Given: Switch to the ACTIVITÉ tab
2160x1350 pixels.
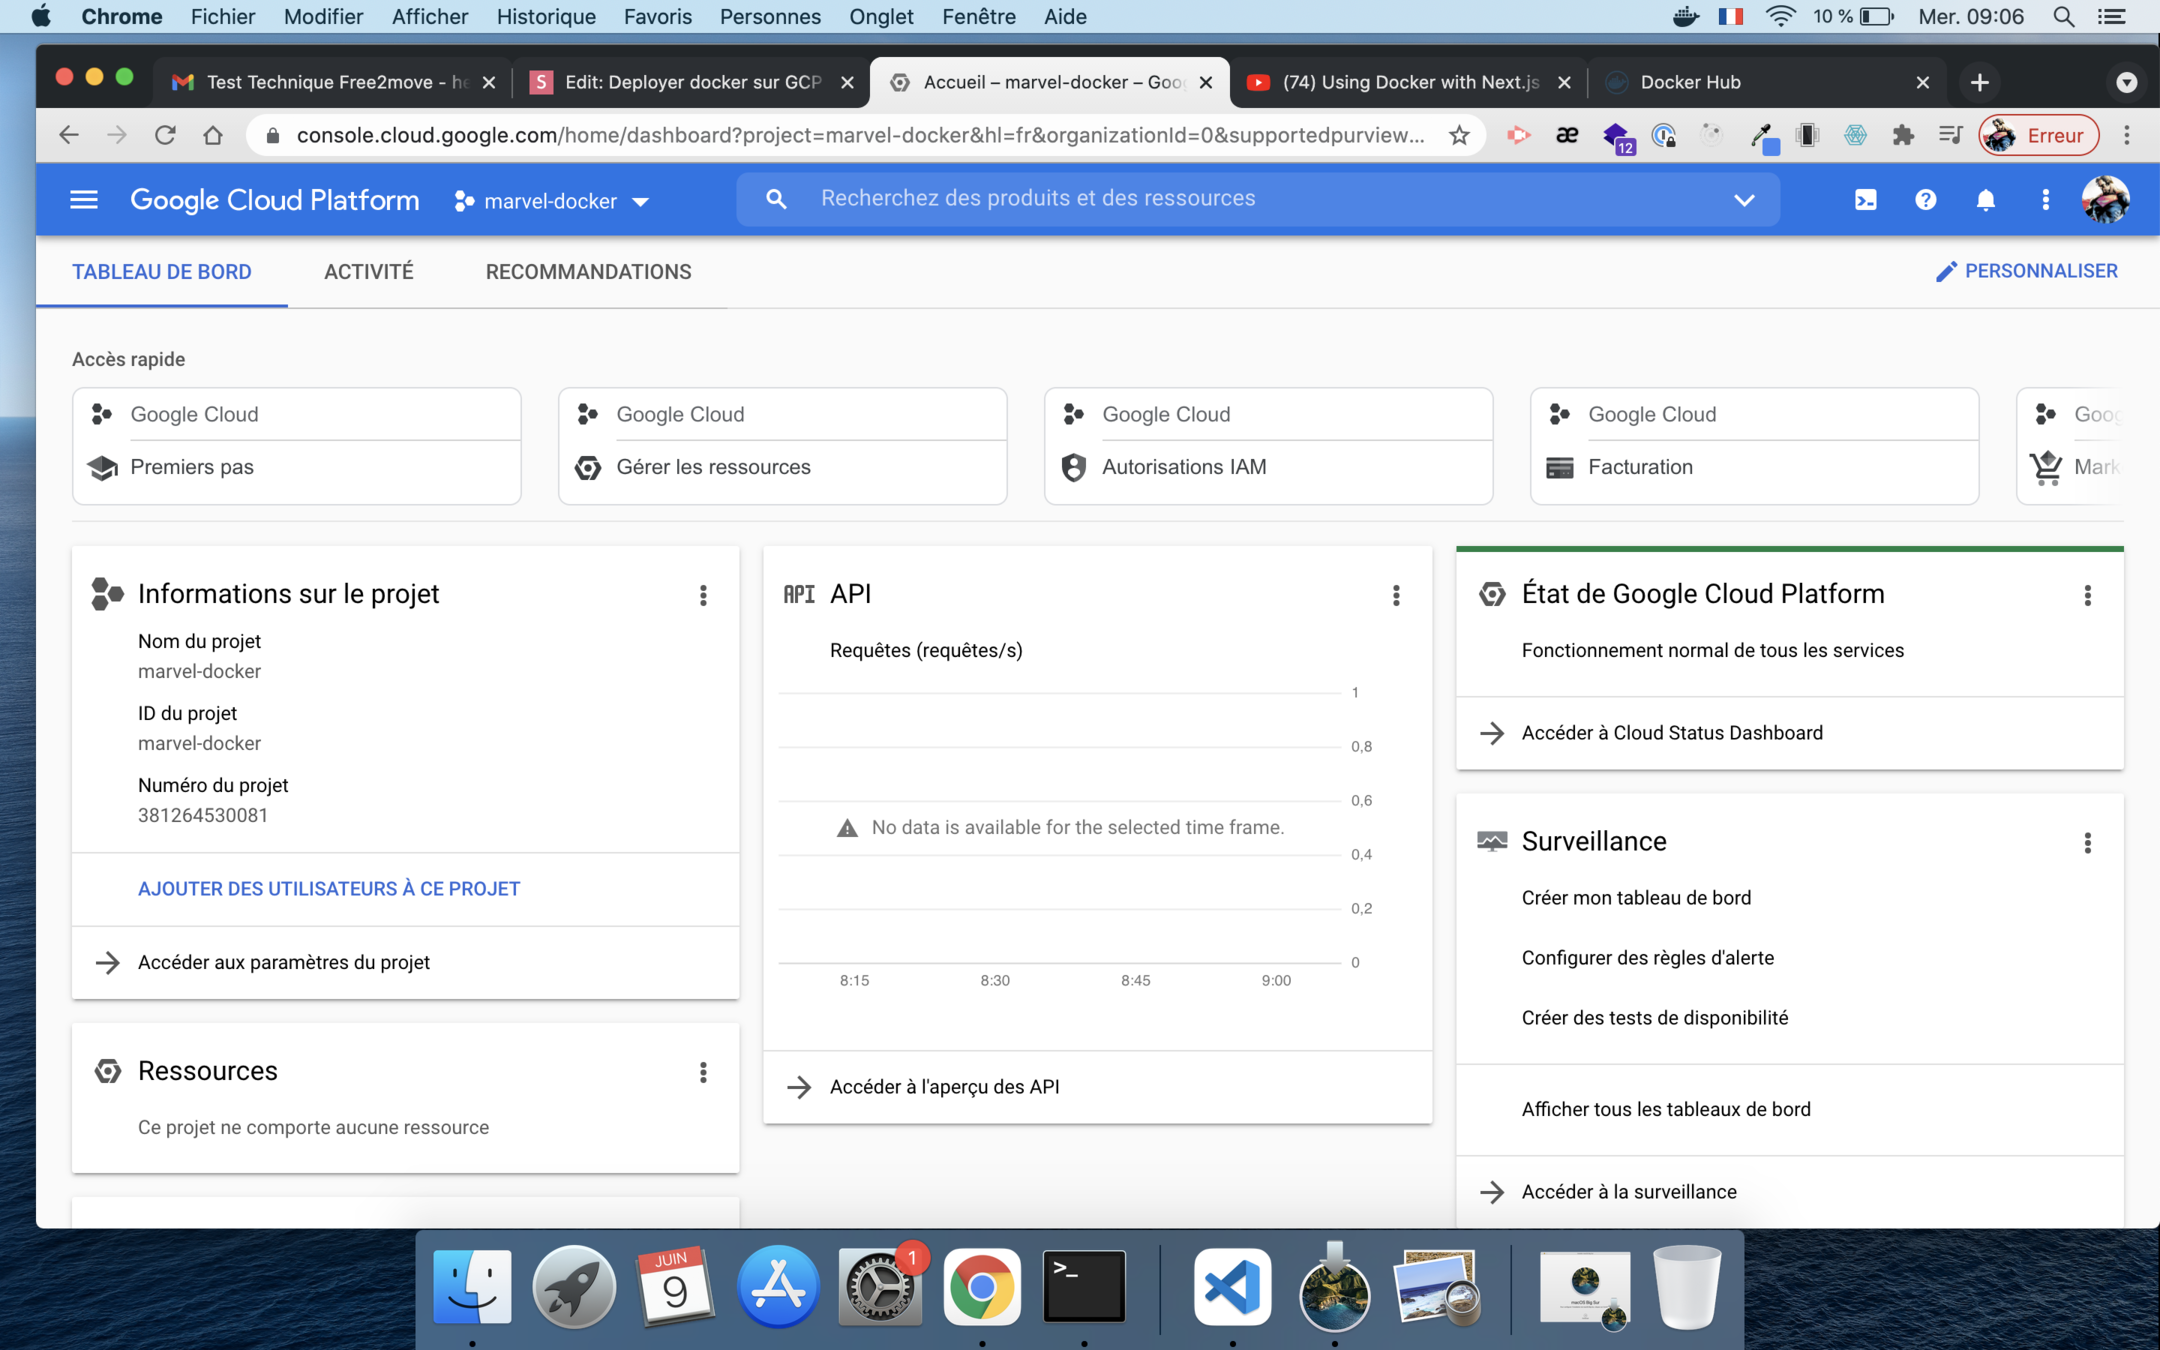Looking at the screenshot, I should [x=368, y=272].
